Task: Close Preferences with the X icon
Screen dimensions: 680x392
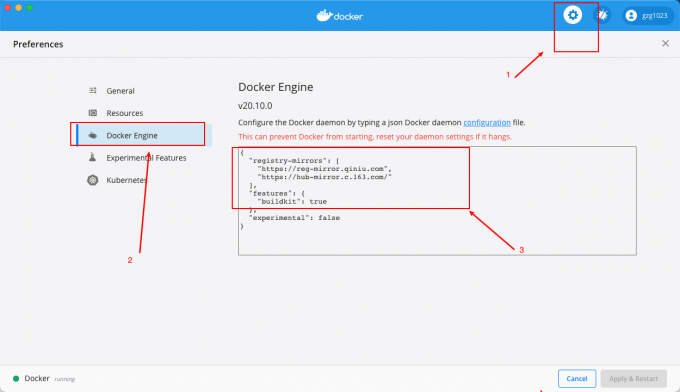Action: pyautogui.click(x=665, y=43)
